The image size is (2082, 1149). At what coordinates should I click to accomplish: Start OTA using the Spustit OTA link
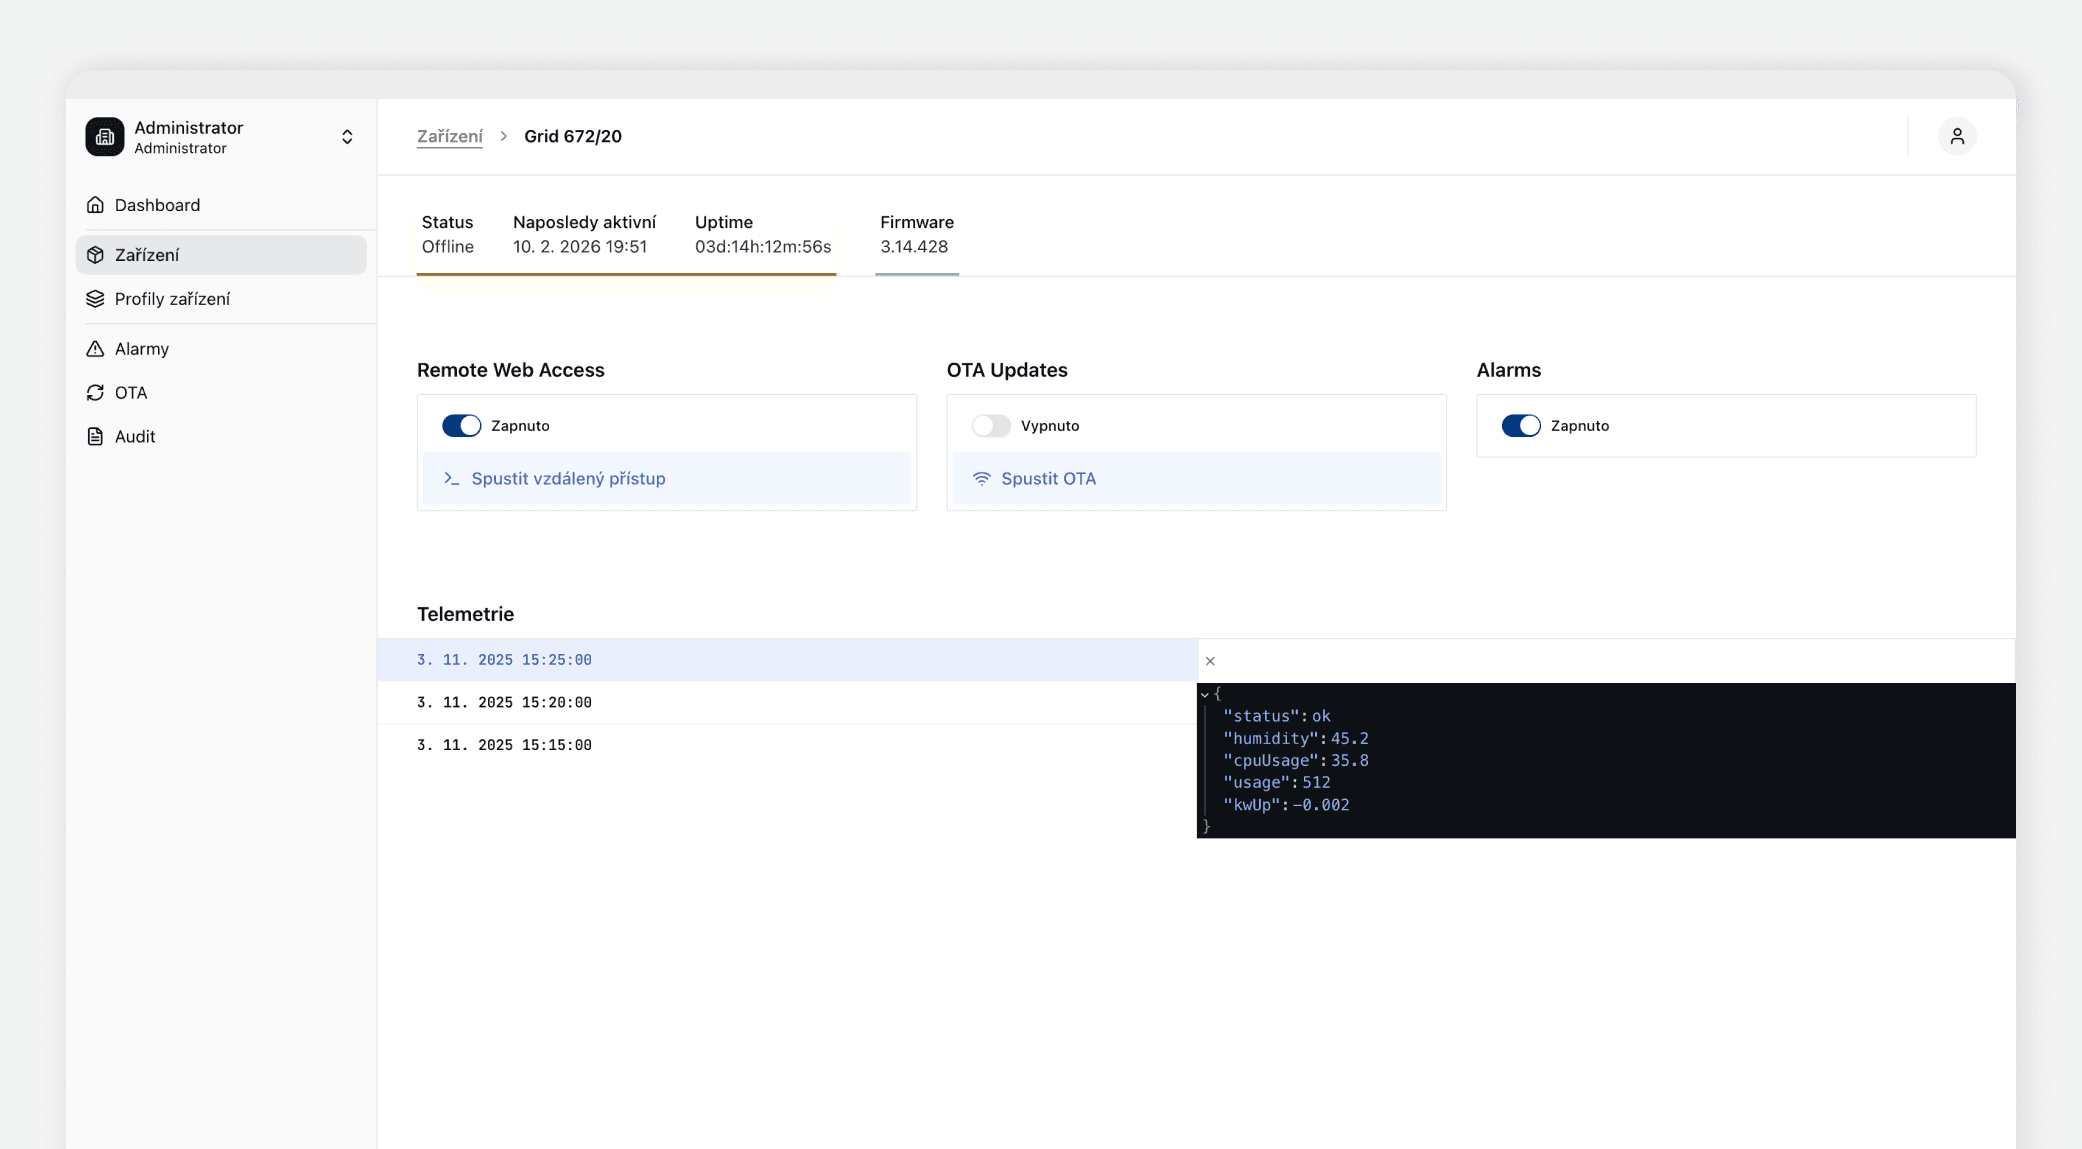pos(1048,479)
